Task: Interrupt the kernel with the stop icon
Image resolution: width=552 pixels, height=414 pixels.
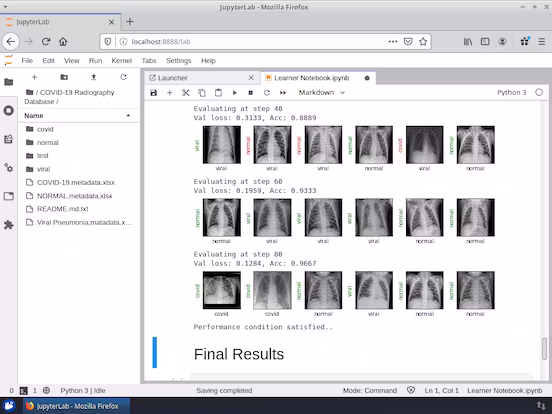Action: pyautogui.click(x=251, y=93)
